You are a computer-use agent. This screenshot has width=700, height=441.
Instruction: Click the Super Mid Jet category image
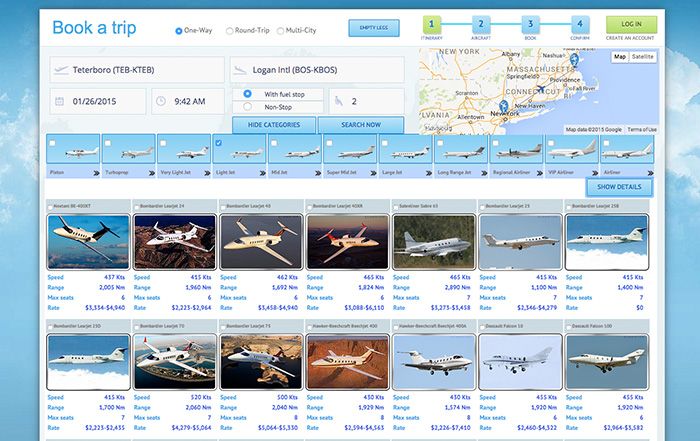(350, 149)
